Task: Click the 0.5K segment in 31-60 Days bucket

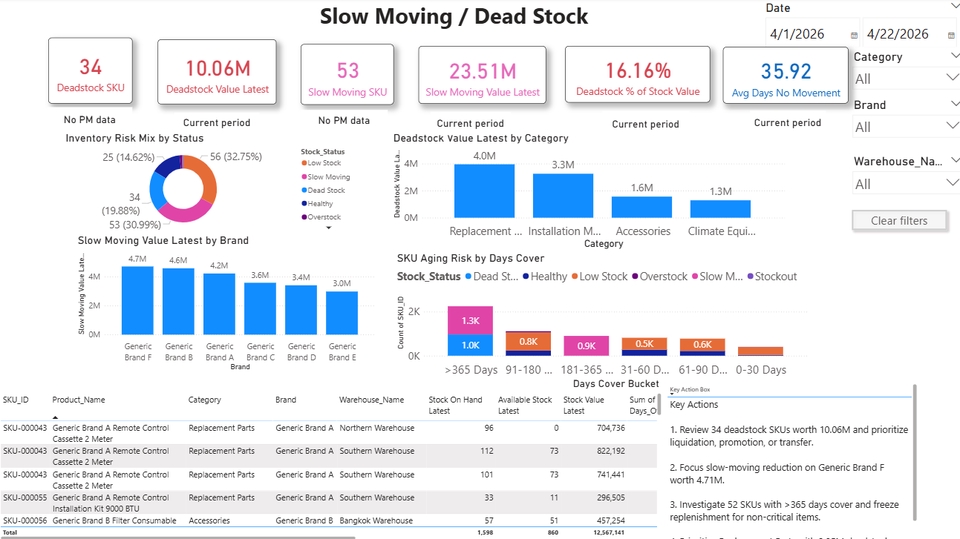Action: tap(644, 344)
